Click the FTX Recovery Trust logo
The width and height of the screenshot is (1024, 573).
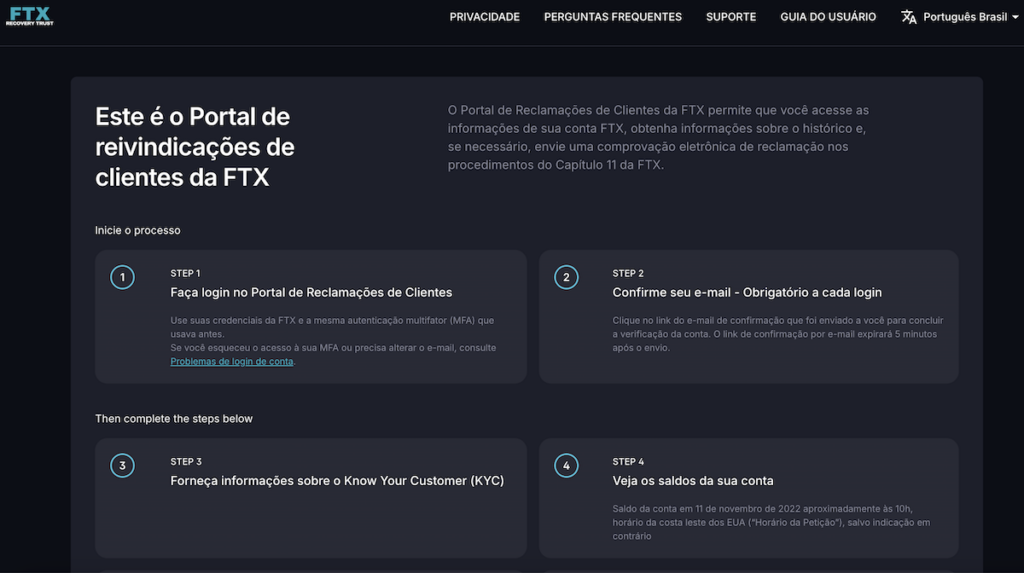29,16
